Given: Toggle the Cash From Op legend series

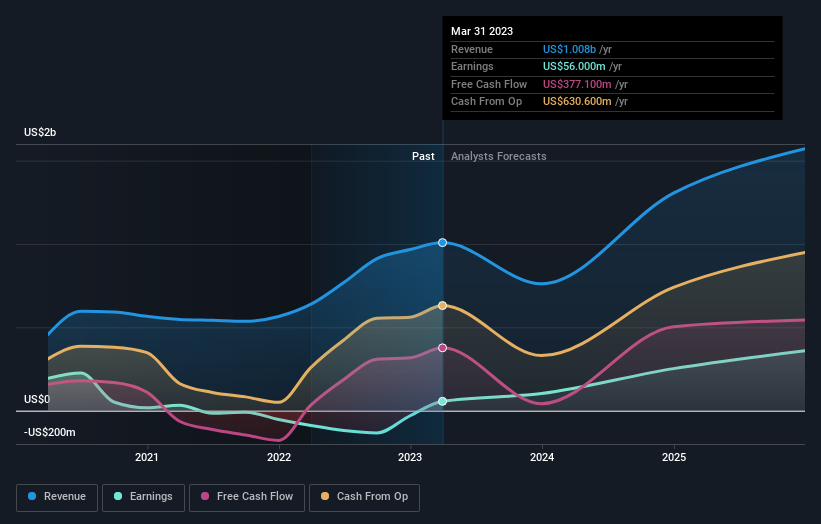Looking at the screenshot, I should tap(364, 497).
